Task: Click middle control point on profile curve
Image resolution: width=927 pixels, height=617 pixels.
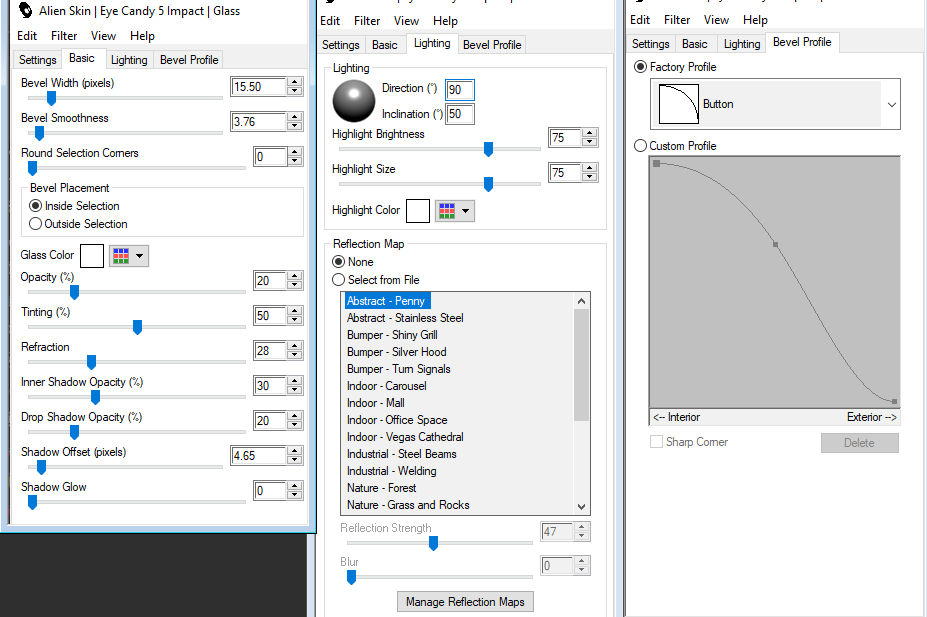Action: [x=775, y=244]
